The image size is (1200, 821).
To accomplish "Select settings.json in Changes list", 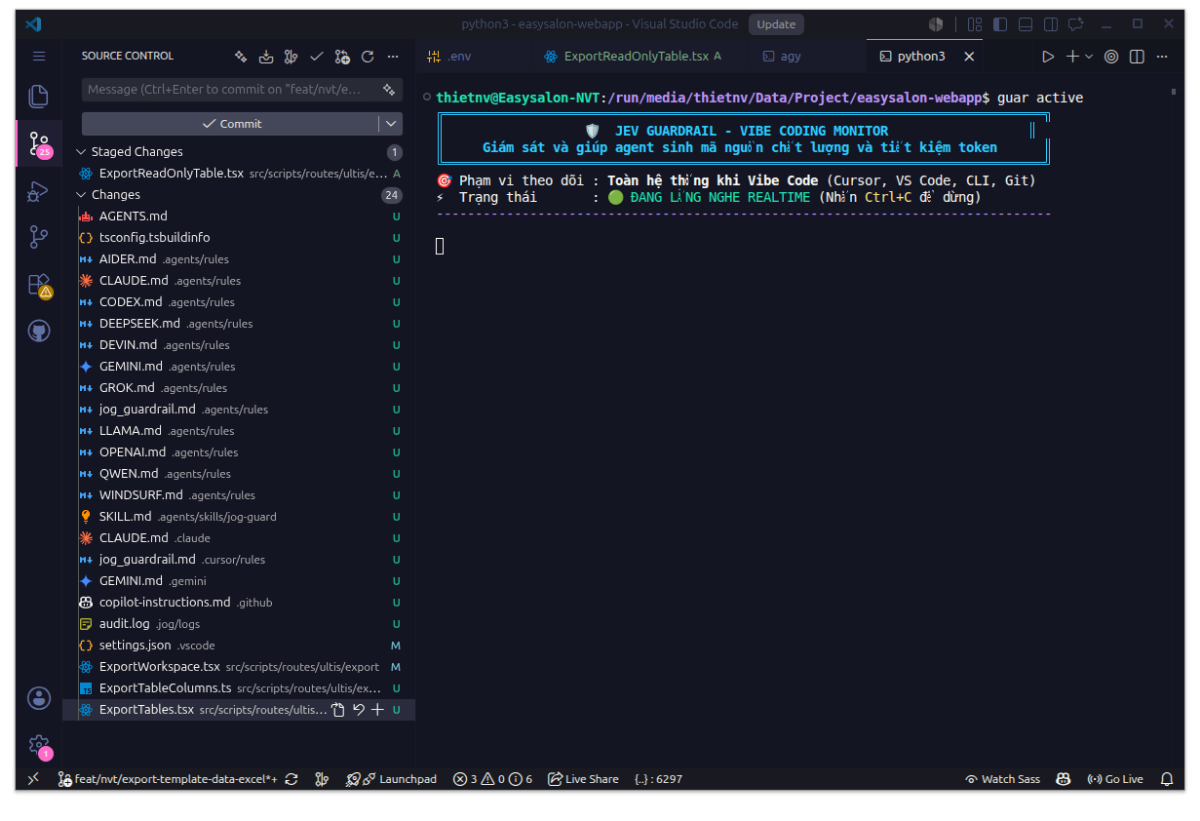I will [x=238, y=645].
